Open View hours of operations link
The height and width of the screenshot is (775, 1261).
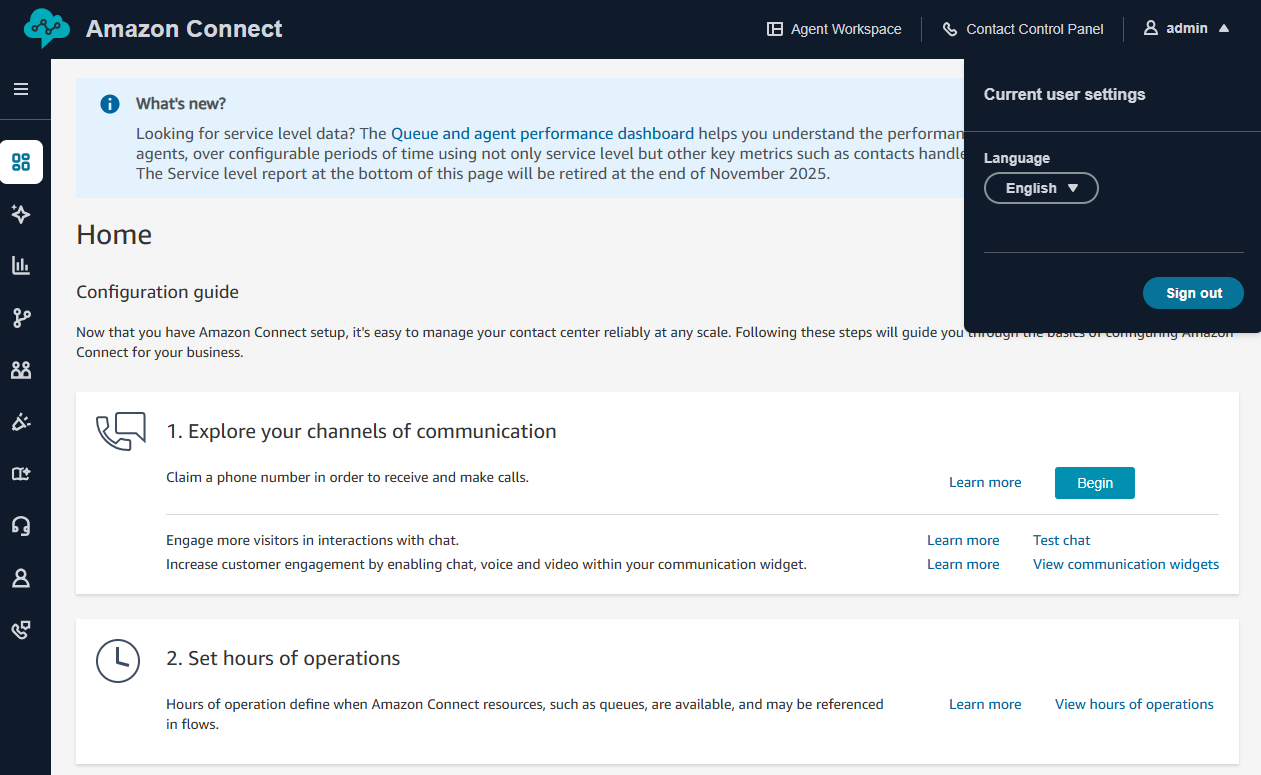(1134, 704)
